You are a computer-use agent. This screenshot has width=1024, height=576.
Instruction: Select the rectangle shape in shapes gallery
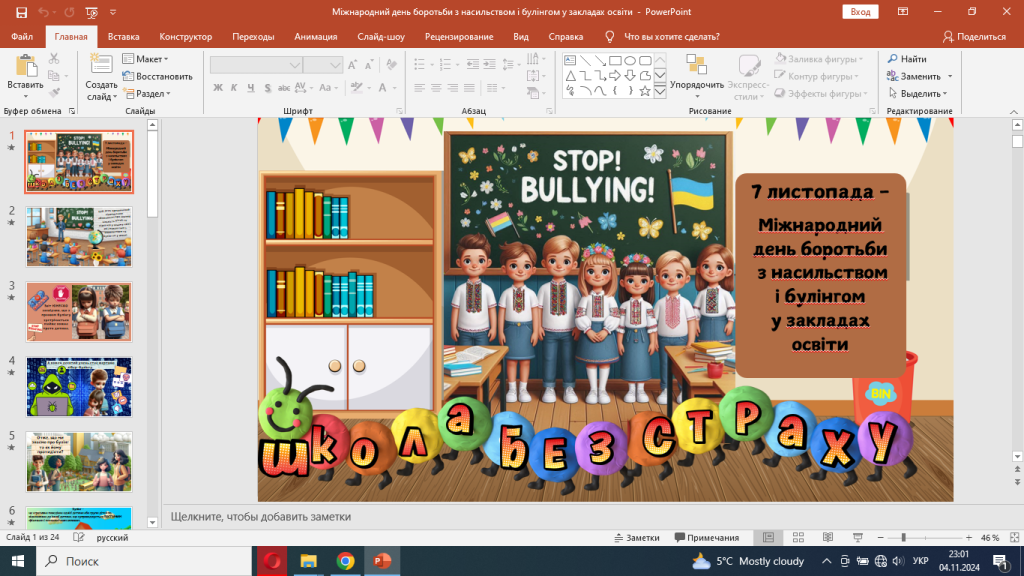click(x=615, y=60)
